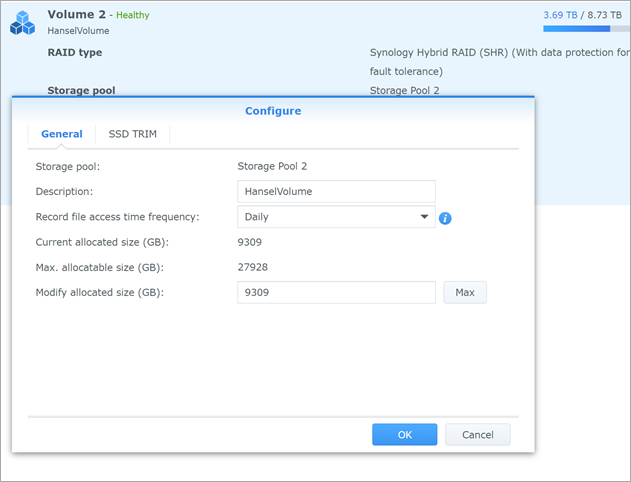Confirm changes with the OK button
The width and height of the screenshot is (631, 482).
(404, 435)
